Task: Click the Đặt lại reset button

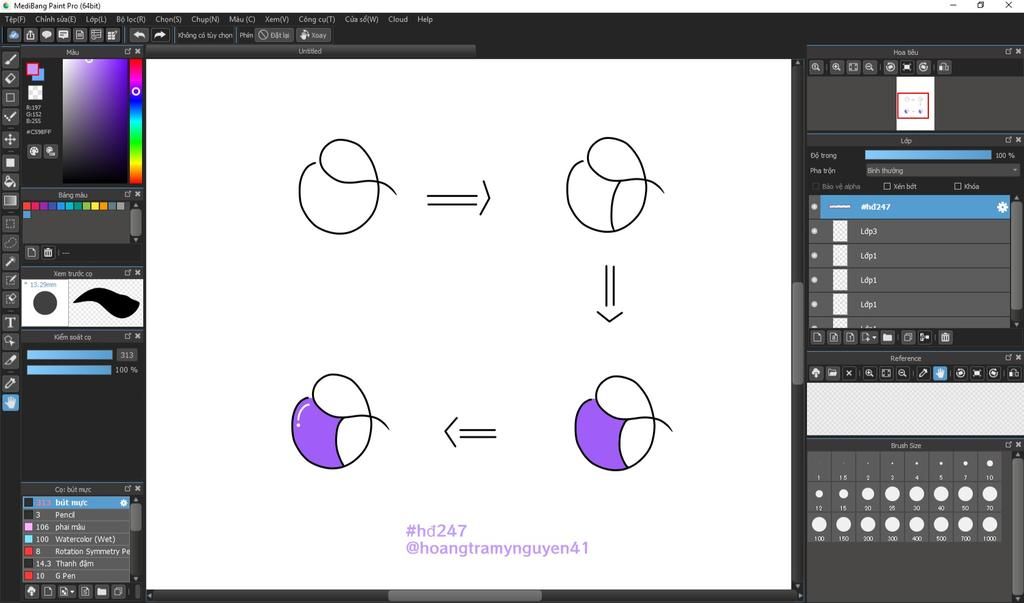Action: coord(274,35)
